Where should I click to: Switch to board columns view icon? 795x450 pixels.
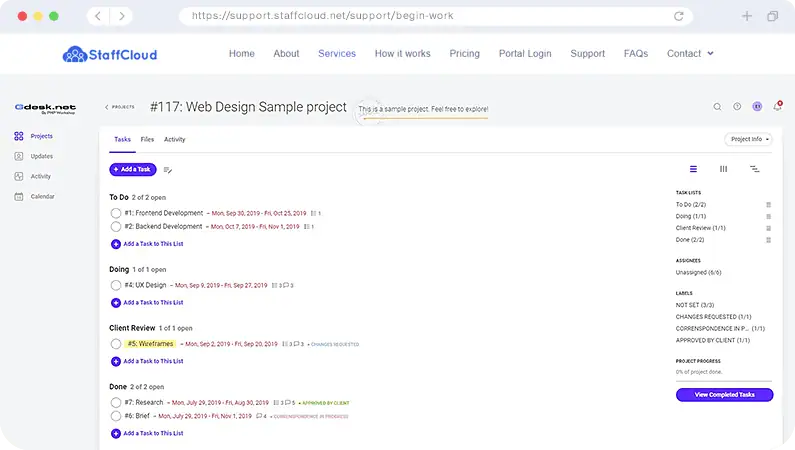click(x=724, y=169)
